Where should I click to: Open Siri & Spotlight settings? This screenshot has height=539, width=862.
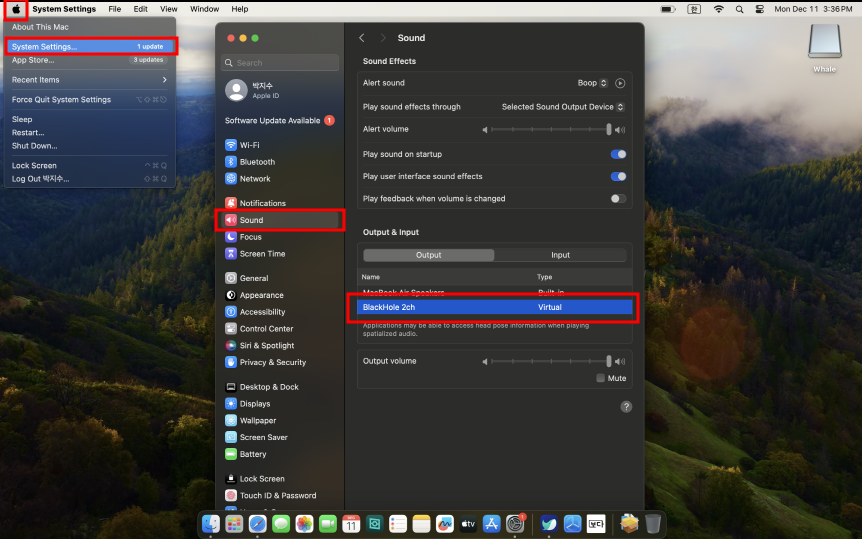tap(259, 345)
